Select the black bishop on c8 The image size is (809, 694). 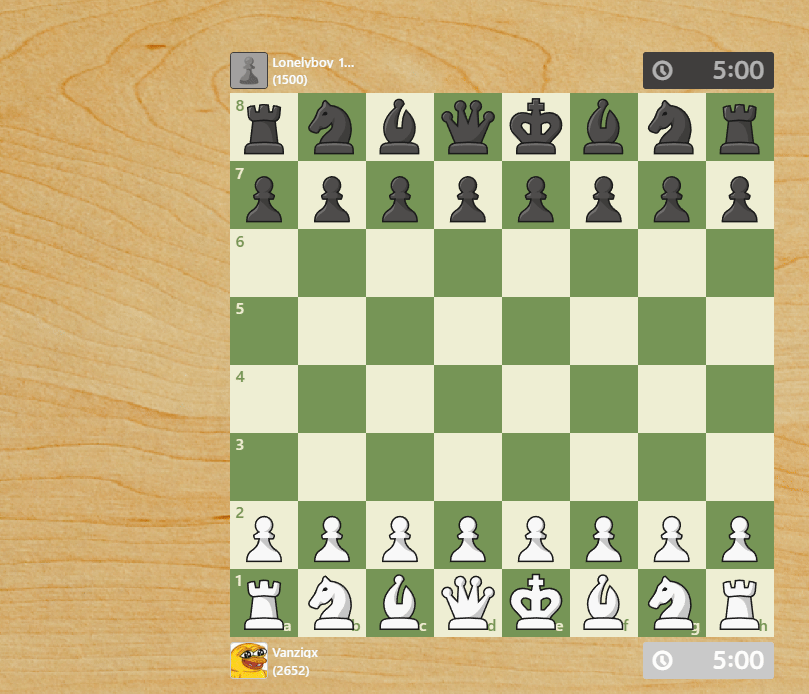point(400,127)
